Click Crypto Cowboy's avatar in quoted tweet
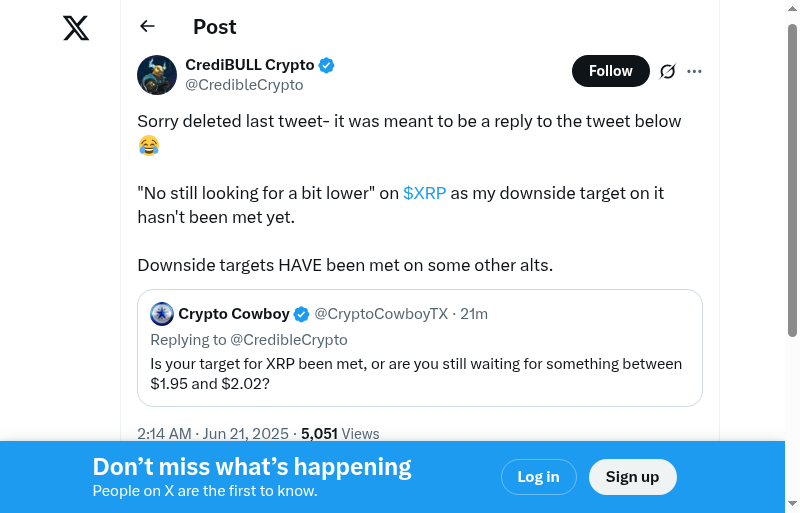Screen dimensions: 800x513 click(x=162, y=314)
